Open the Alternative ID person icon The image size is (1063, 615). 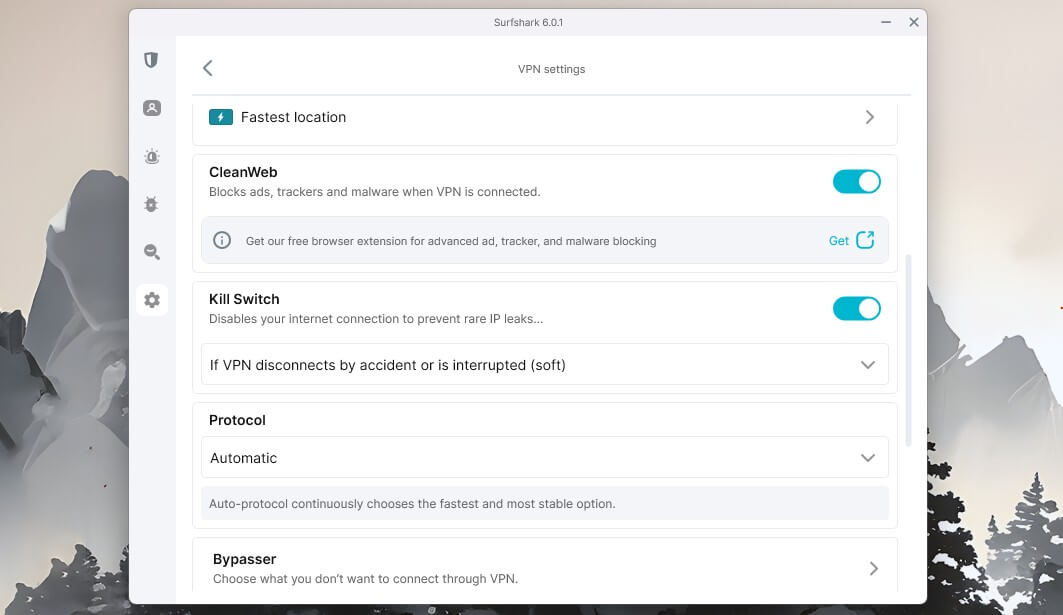152,108
